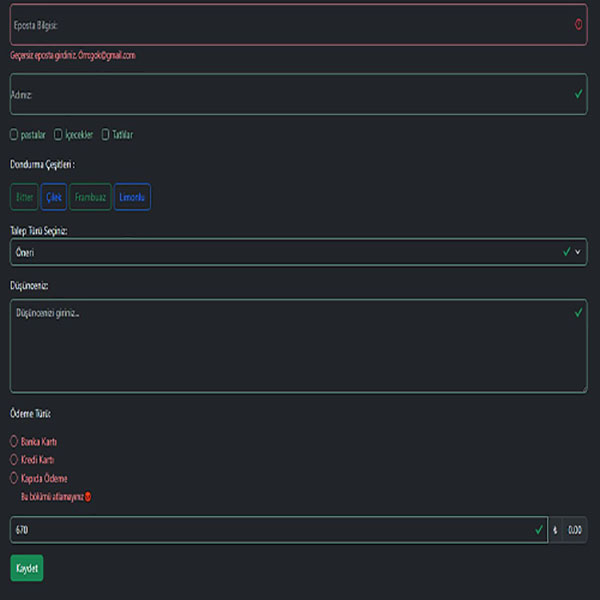Pick the Kapıda Ödeme radio option
The height and width of the screenshot is (600, 600).
[14, 479]
